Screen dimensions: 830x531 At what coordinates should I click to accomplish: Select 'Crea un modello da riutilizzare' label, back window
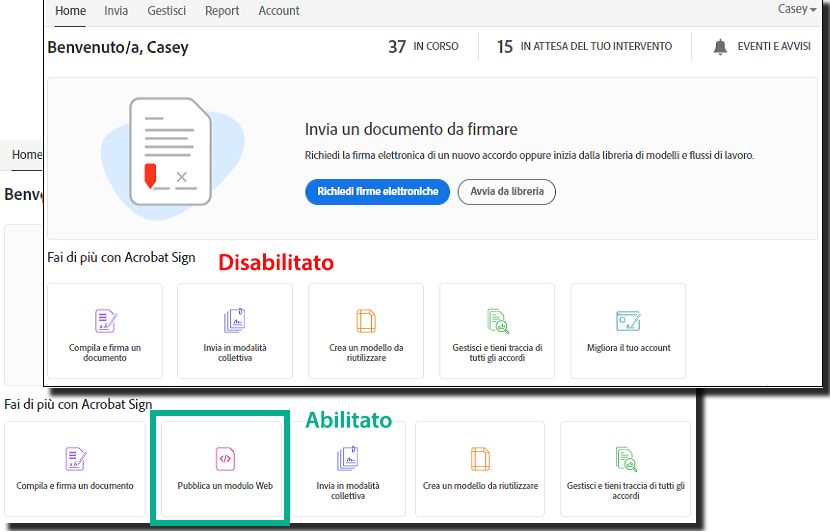click(480, 485)
